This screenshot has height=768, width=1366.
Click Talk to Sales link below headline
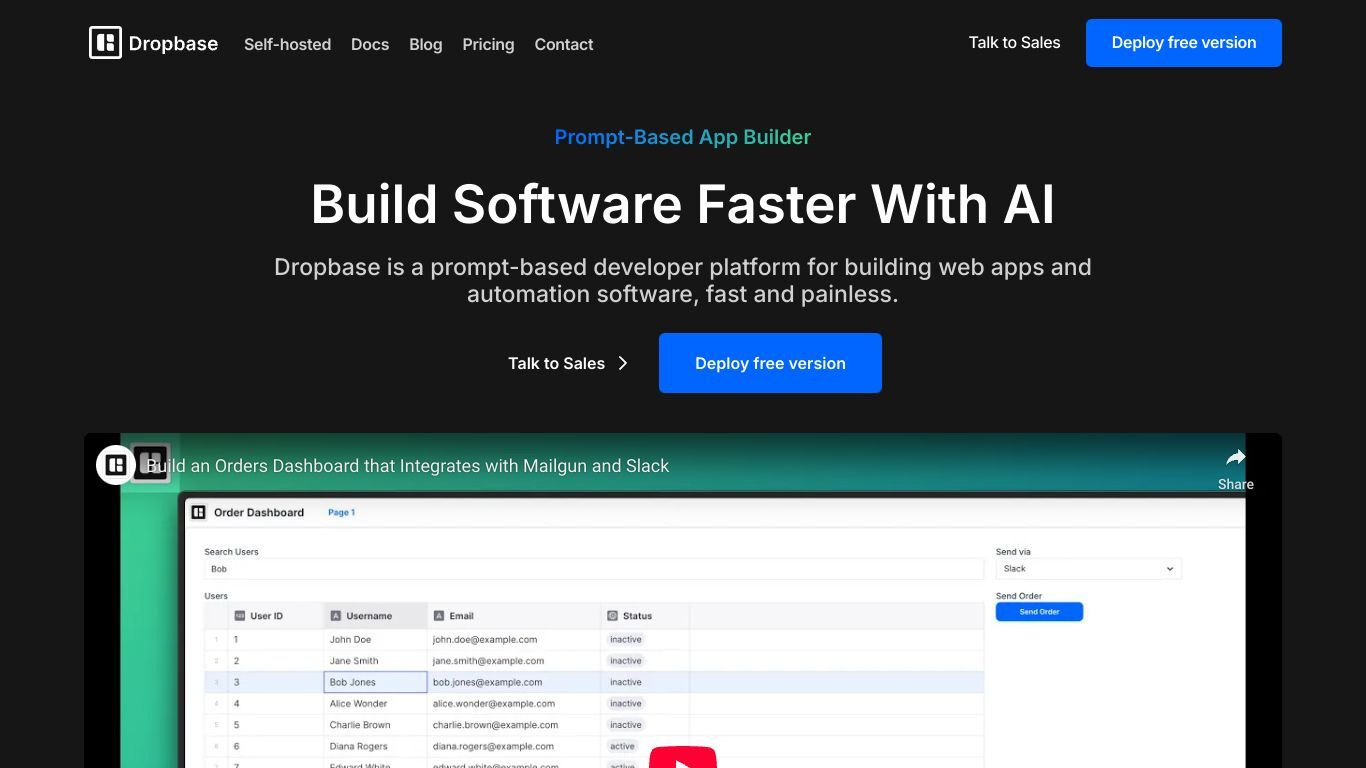(x=556, y=363)
